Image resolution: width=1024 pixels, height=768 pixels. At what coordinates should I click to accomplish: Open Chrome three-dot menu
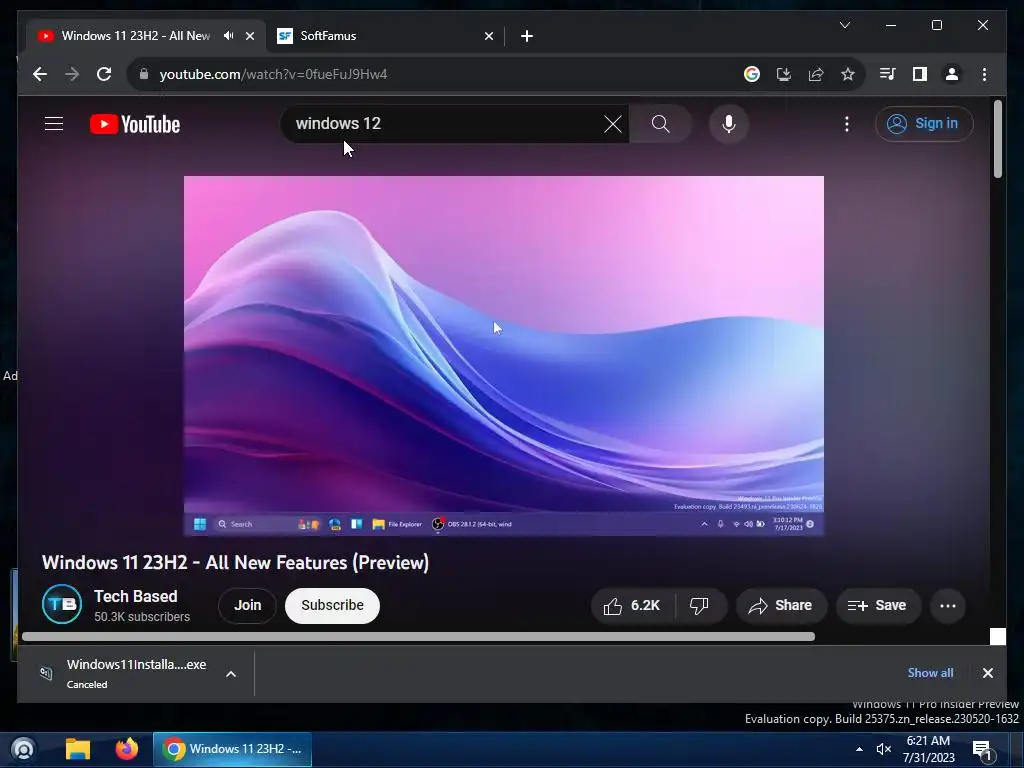[x=984, y=74]
